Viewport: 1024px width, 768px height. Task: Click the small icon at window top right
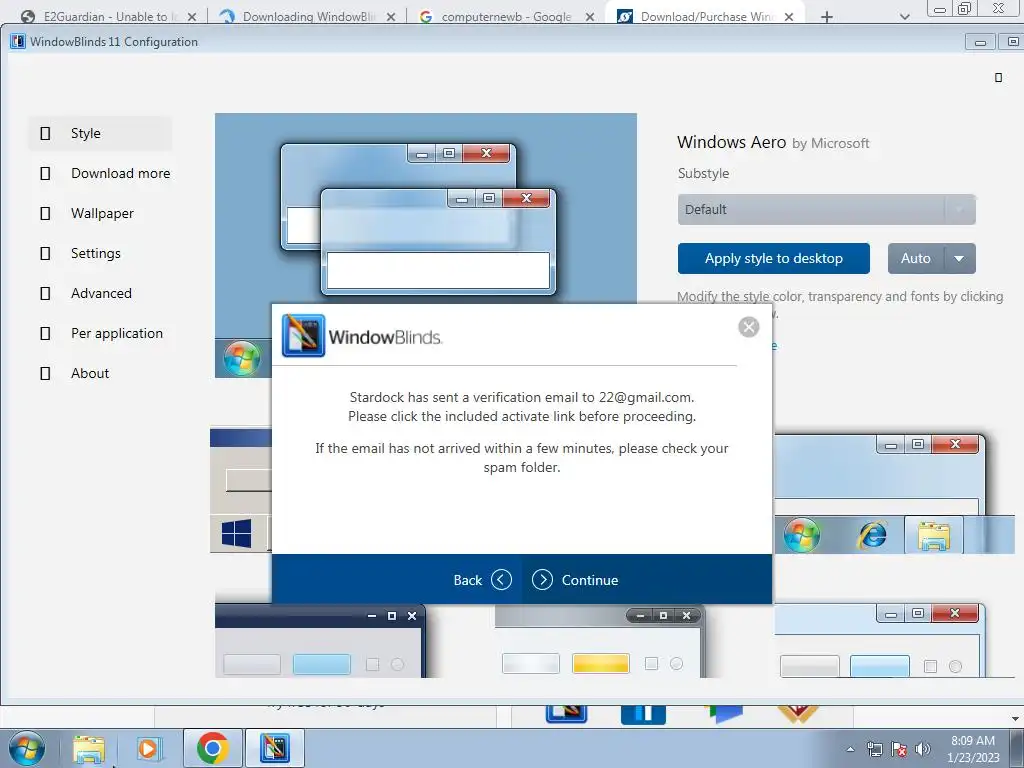[x=998, y=78]
